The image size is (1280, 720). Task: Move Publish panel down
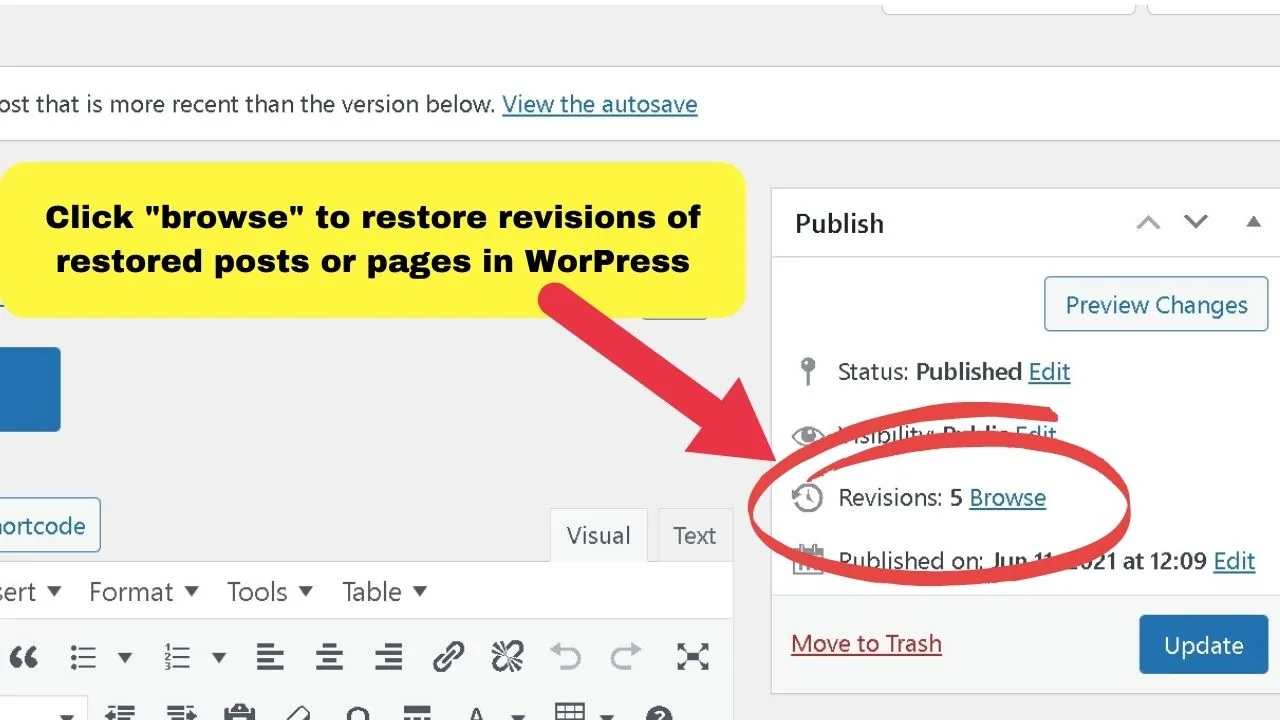click(x=1196, y=222)
